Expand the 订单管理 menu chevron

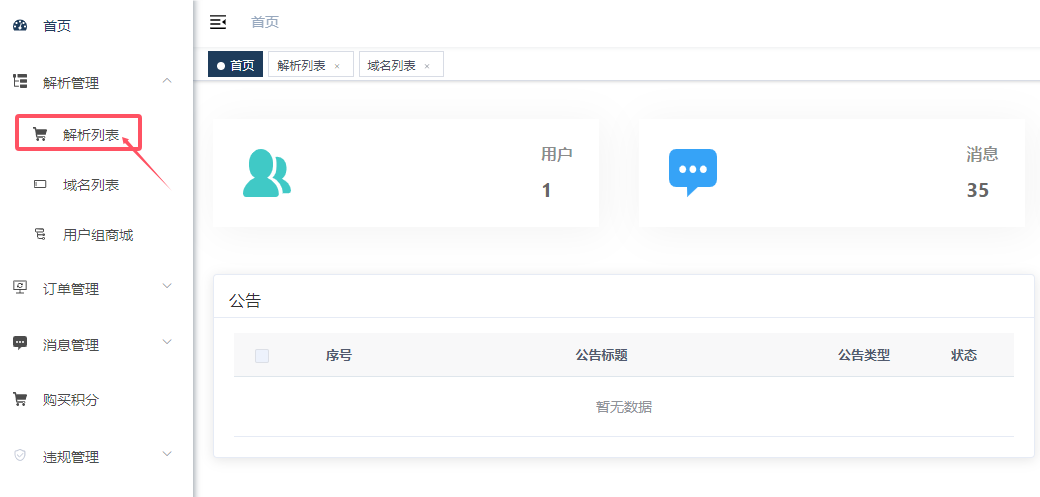tap(167, 286)
